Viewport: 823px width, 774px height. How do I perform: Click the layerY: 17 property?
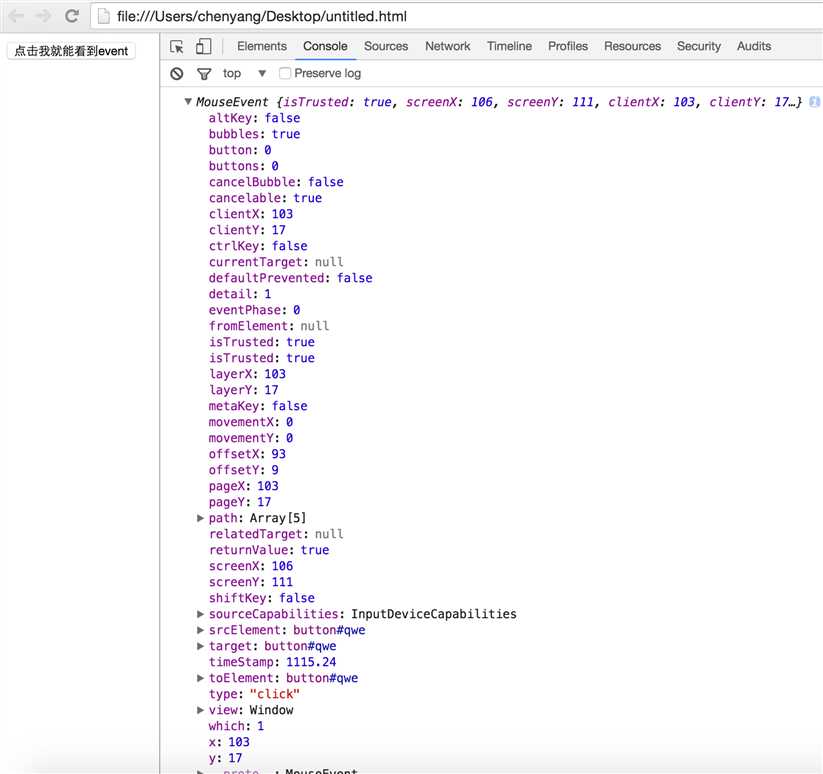coord(244,390)
